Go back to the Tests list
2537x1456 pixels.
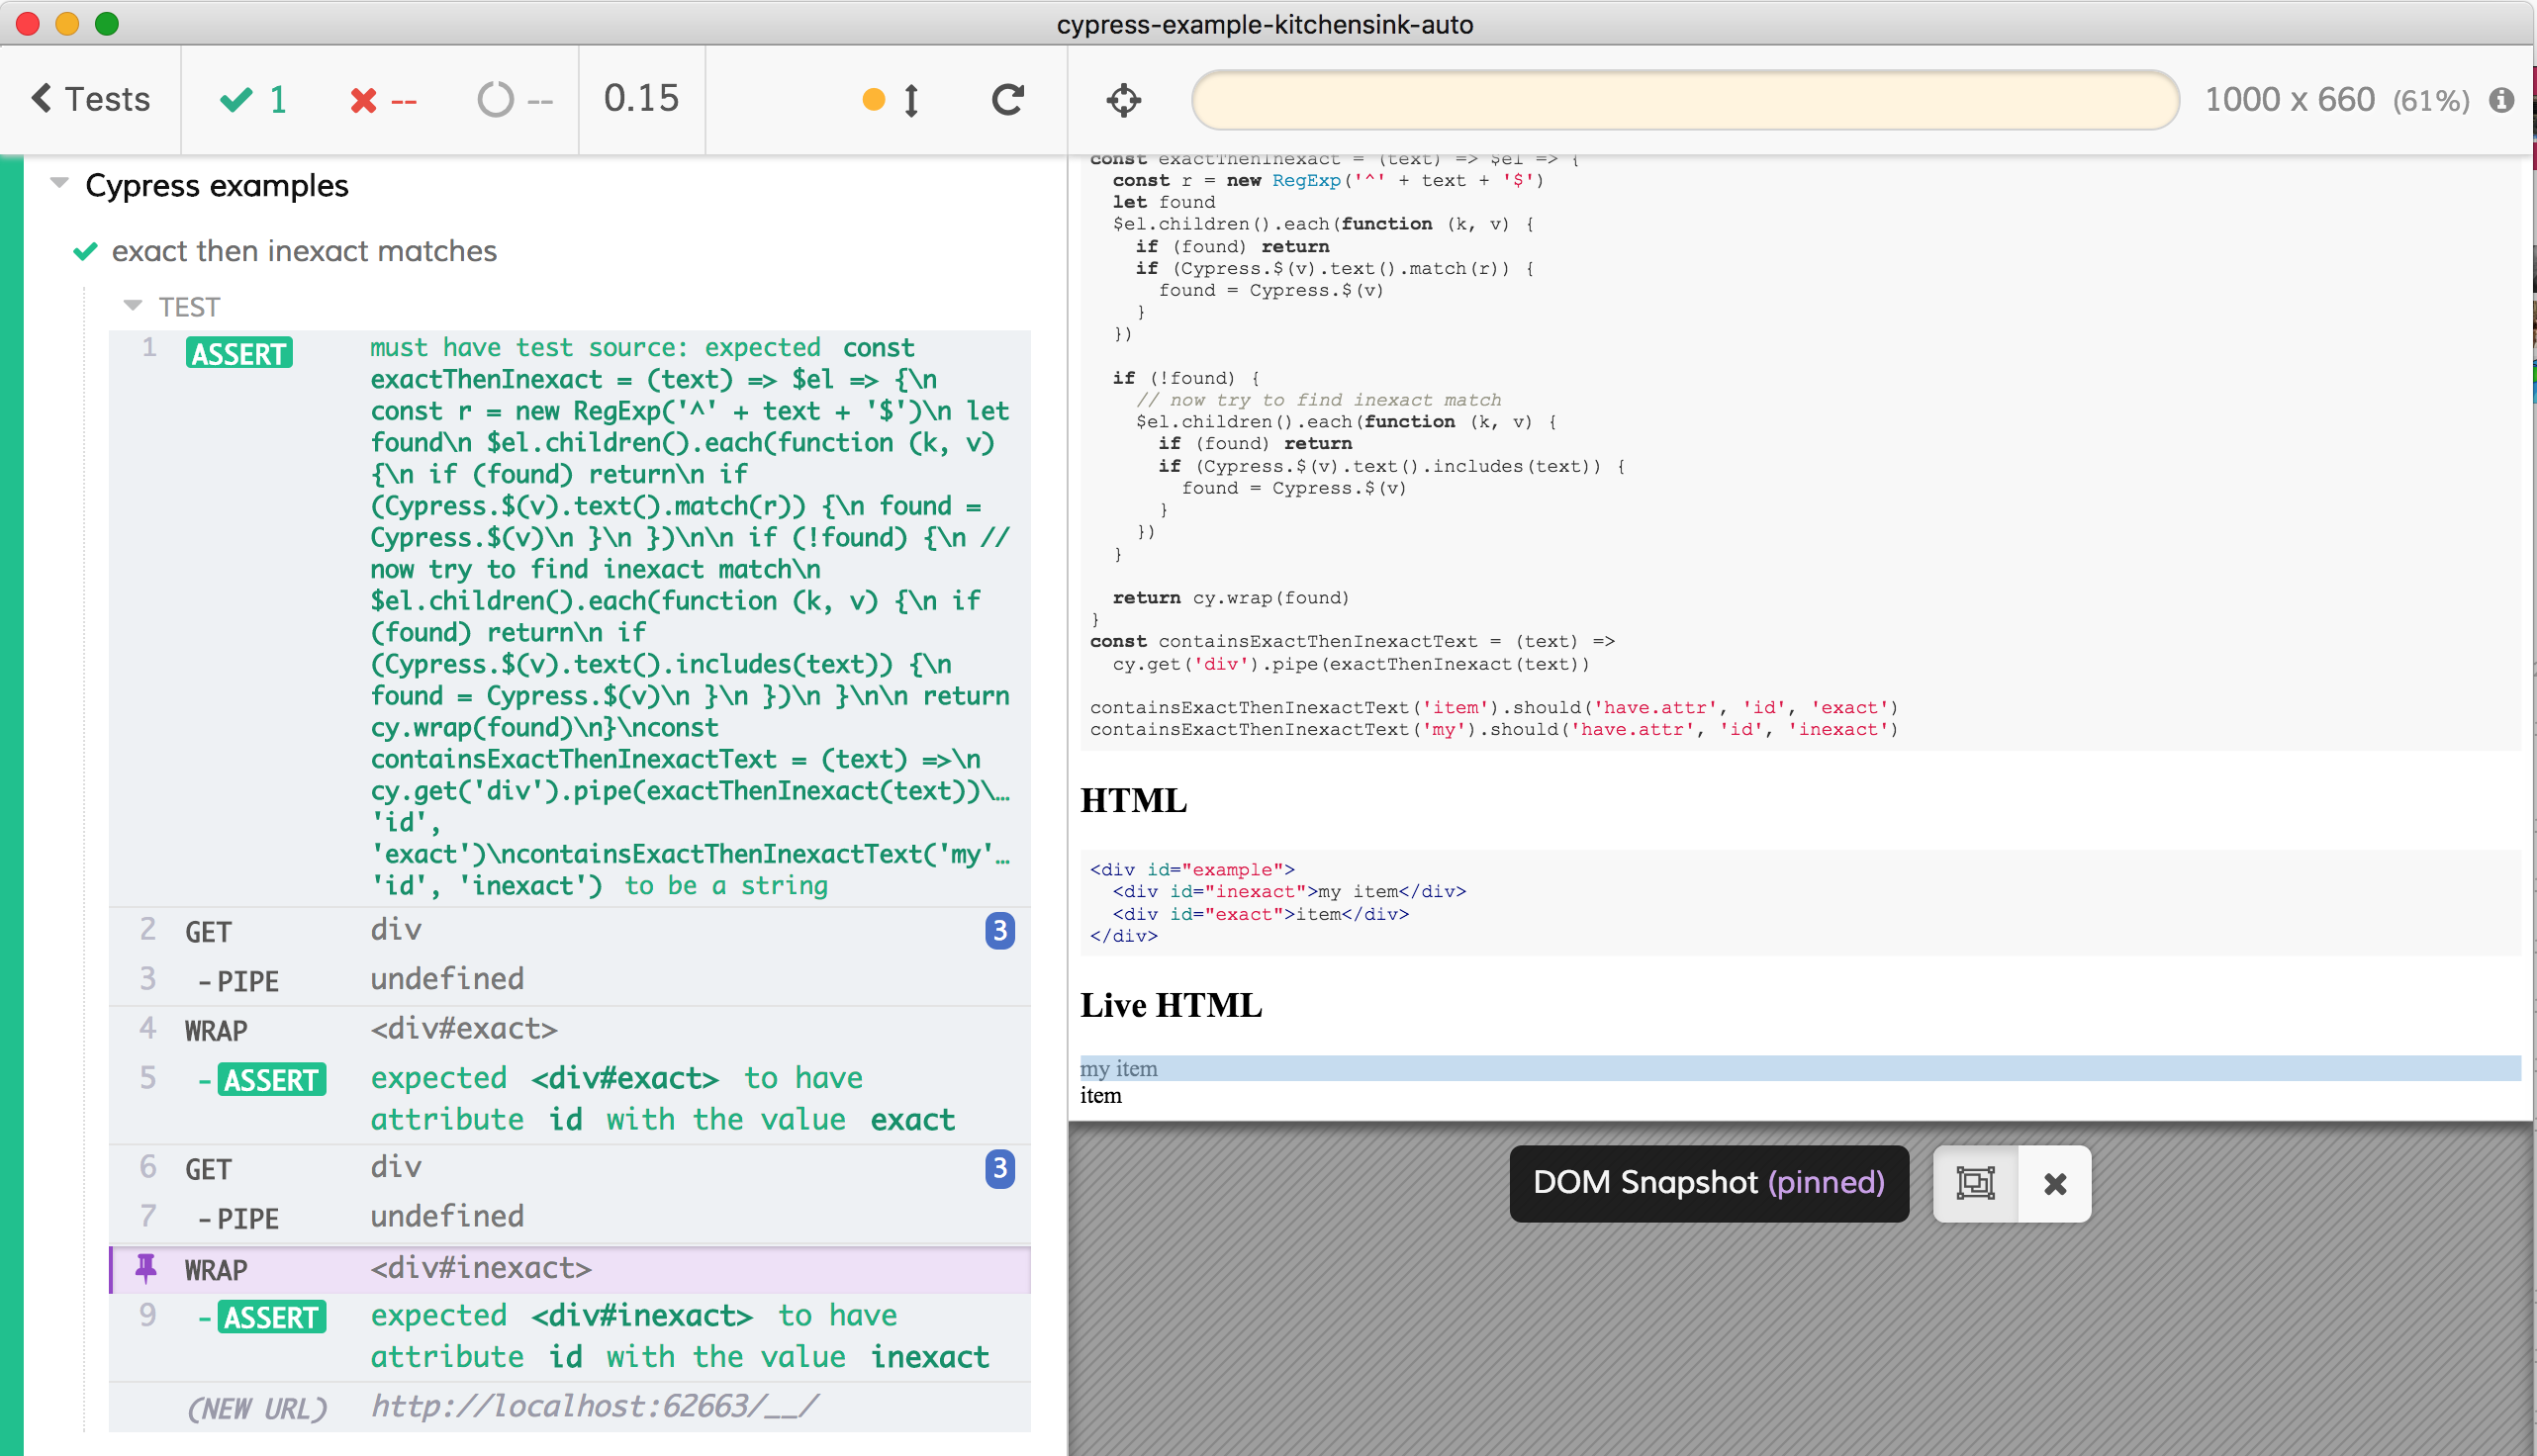[91, 99]
